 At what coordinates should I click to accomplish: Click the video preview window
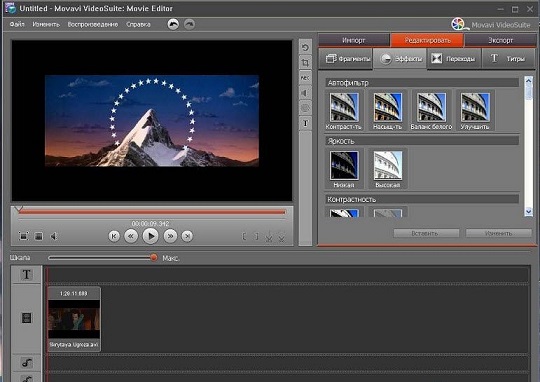pos(152,121)
